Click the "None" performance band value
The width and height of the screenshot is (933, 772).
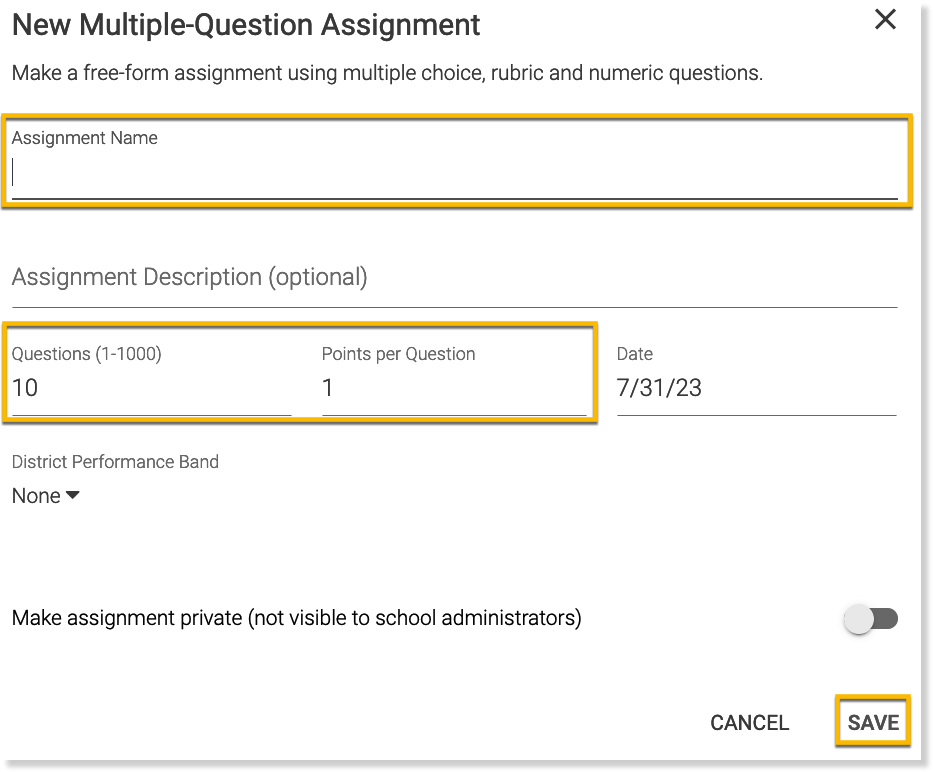(x=36, y=496)
